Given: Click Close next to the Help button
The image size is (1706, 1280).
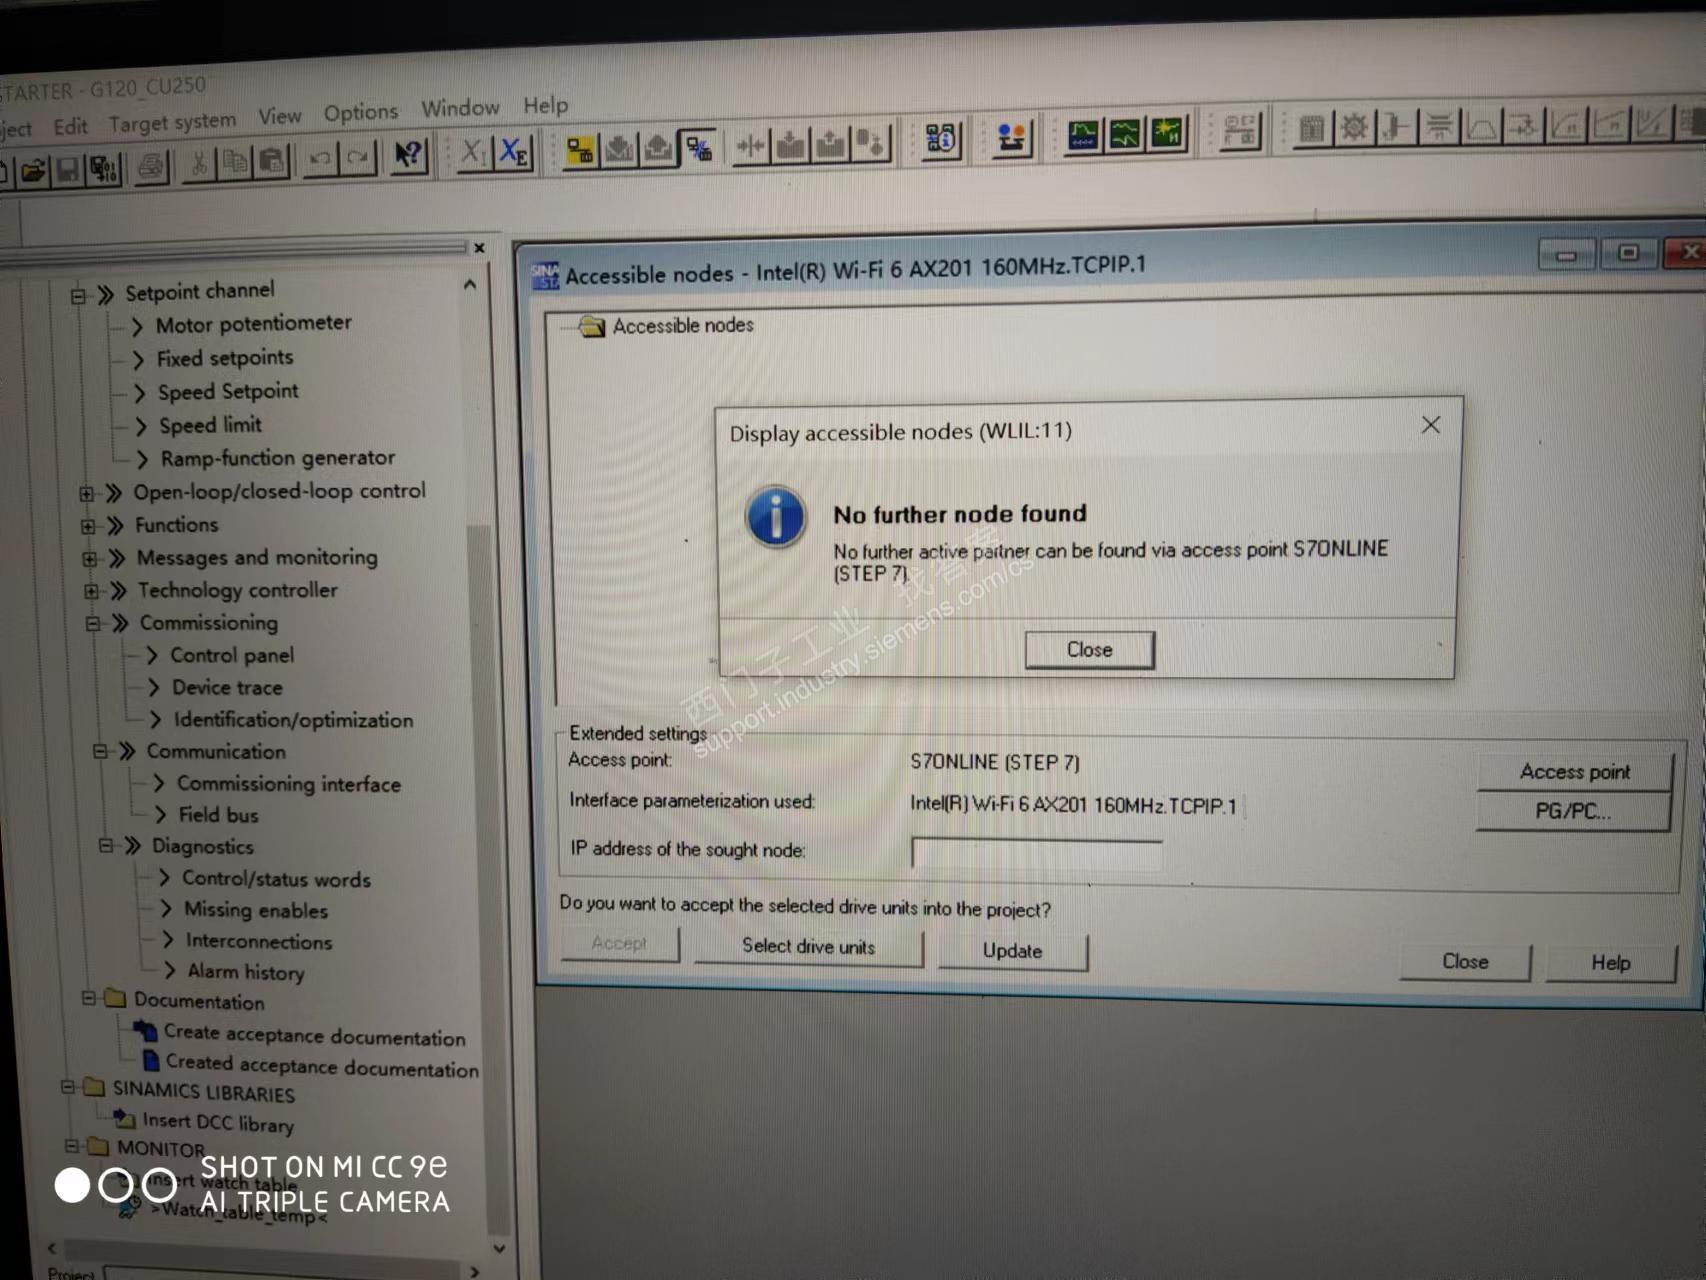Looking at the screenshot, I should 1465,961.
